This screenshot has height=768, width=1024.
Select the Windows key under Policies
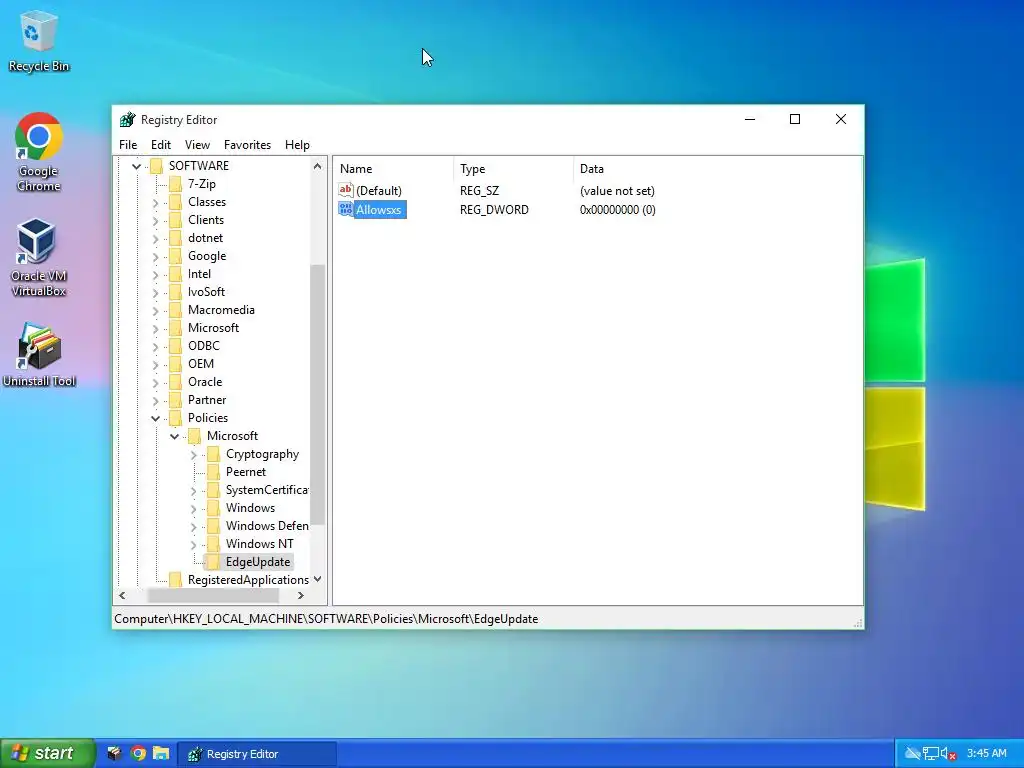click(250, 508)
